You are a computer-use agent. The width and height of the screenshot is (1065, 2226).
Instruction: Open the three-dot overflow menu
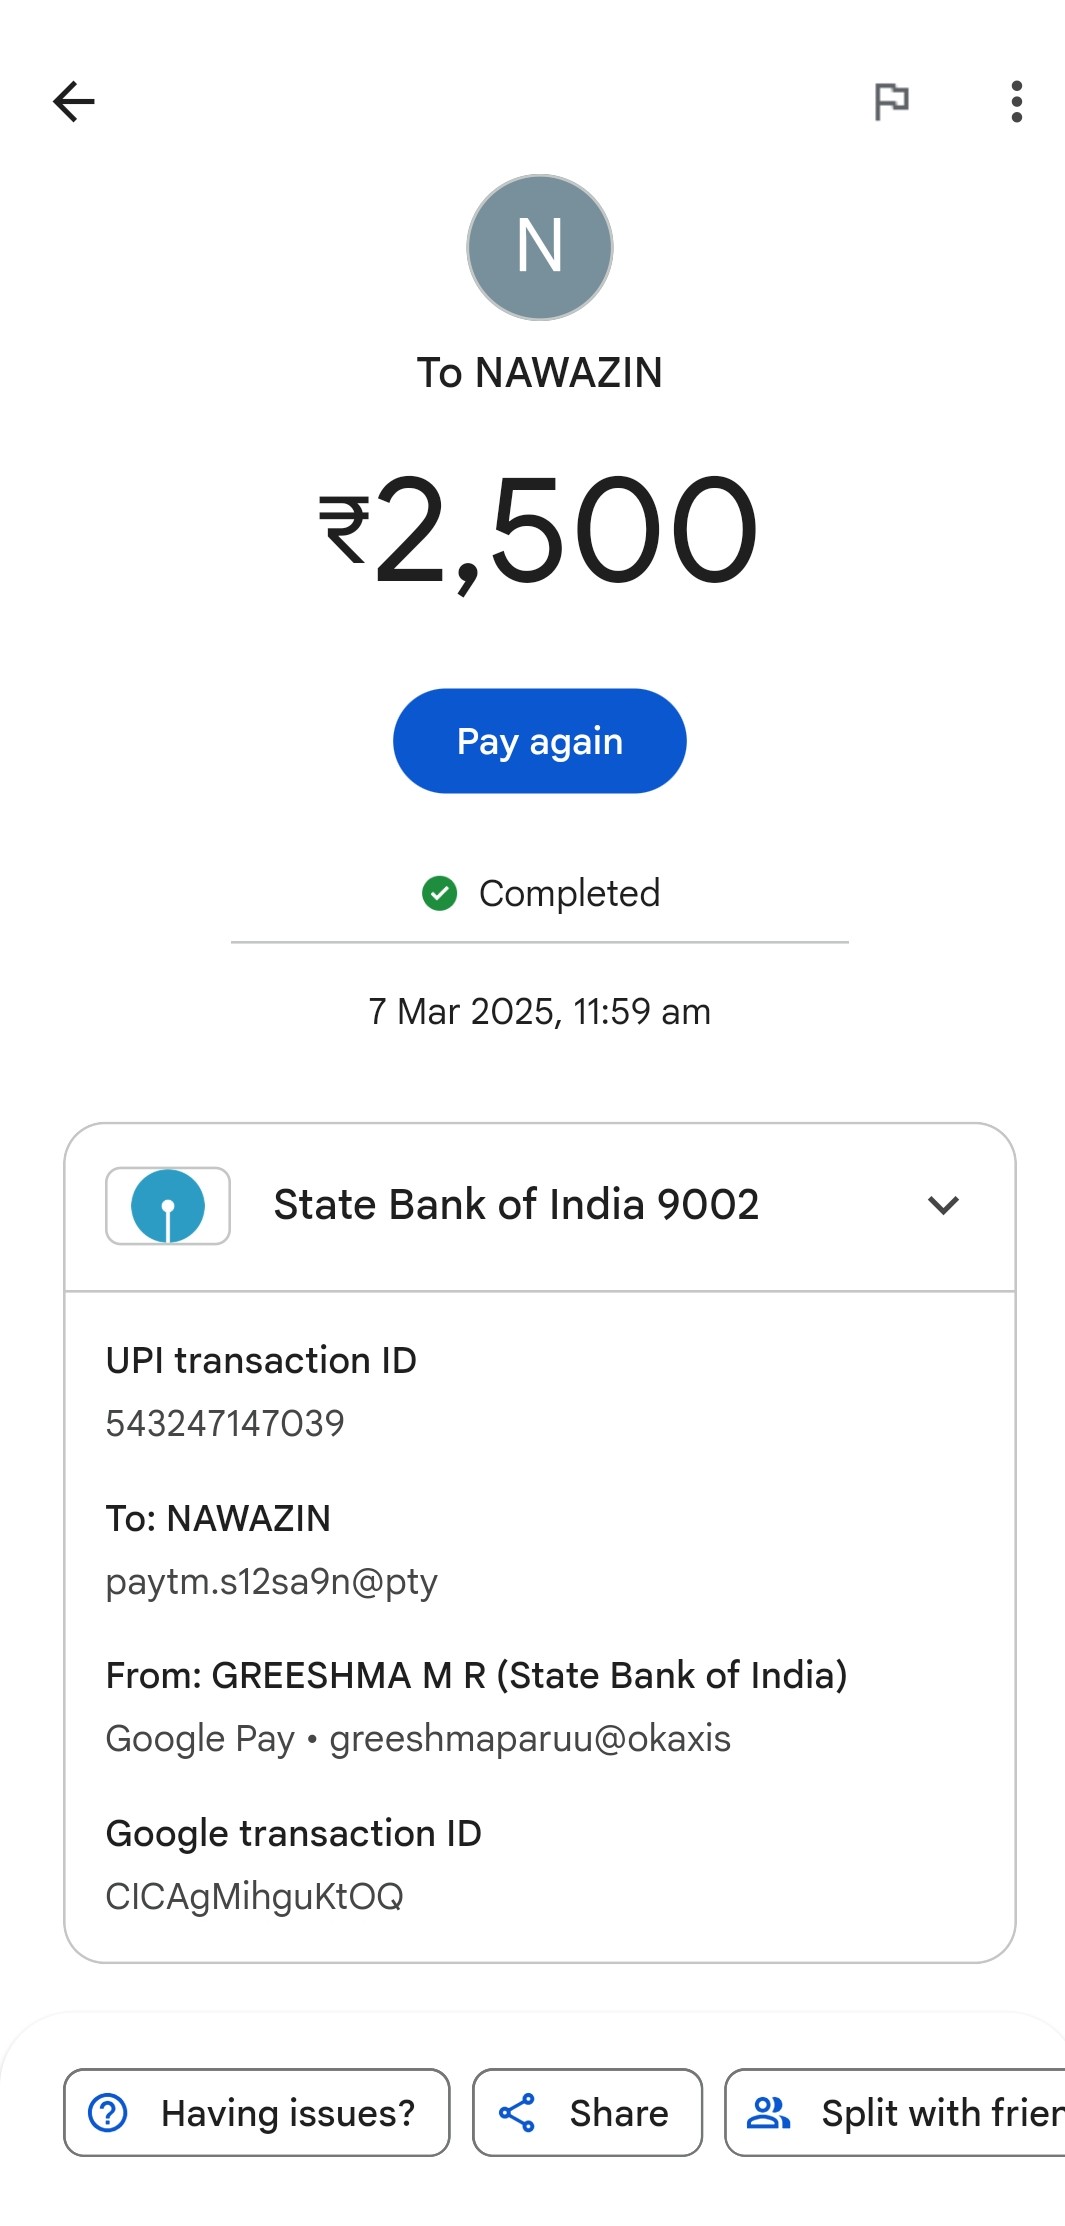1016,101
